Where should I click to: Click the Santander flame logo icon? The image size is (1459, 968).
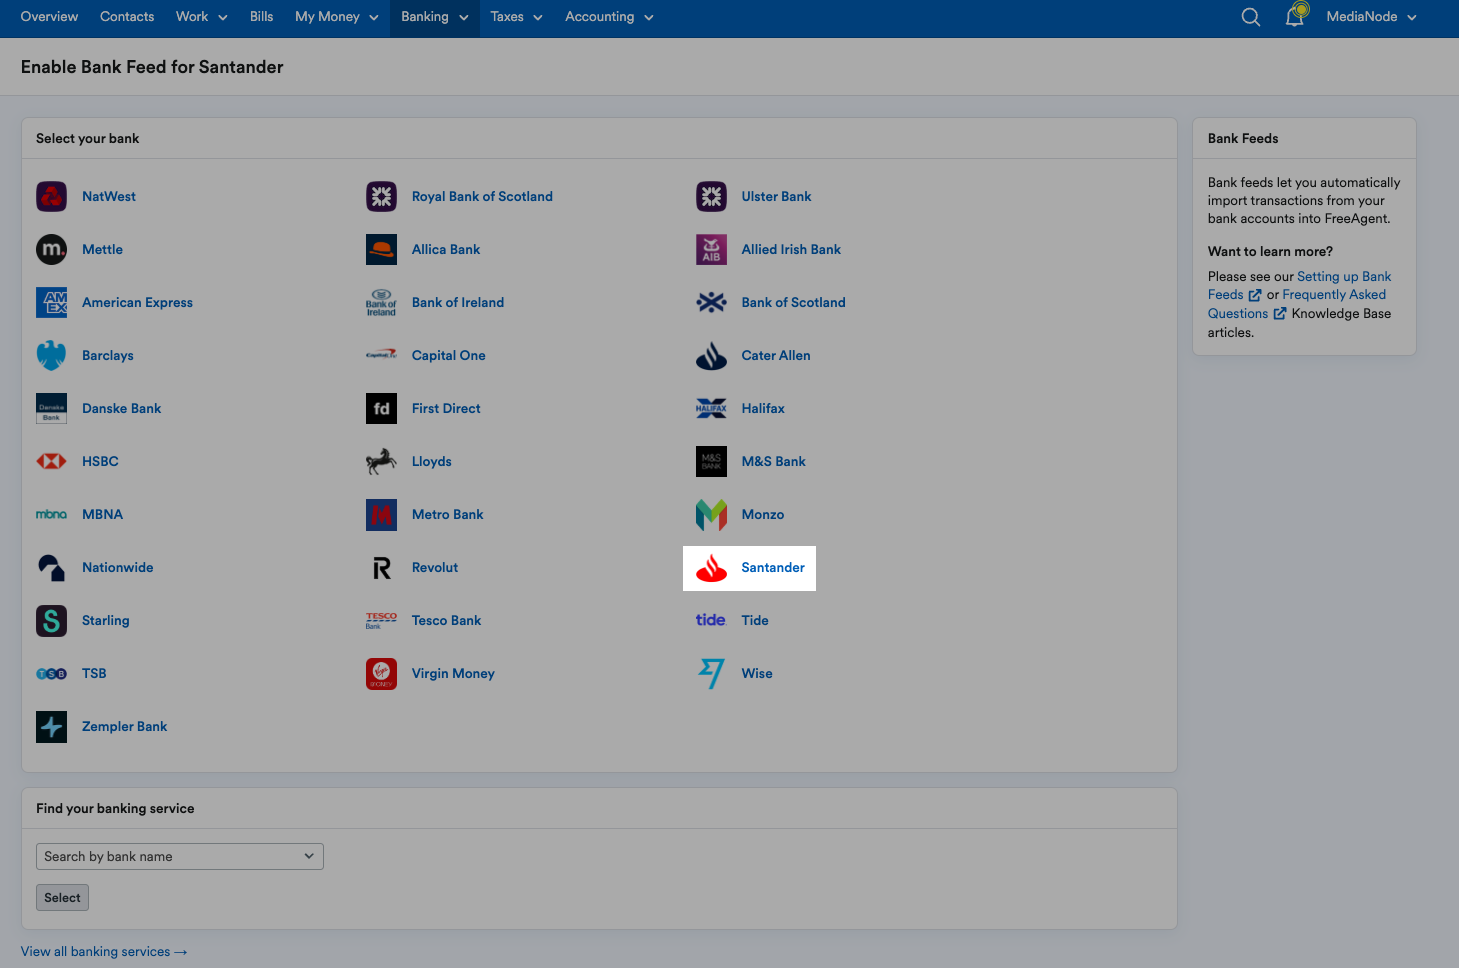tap(711, 568)
